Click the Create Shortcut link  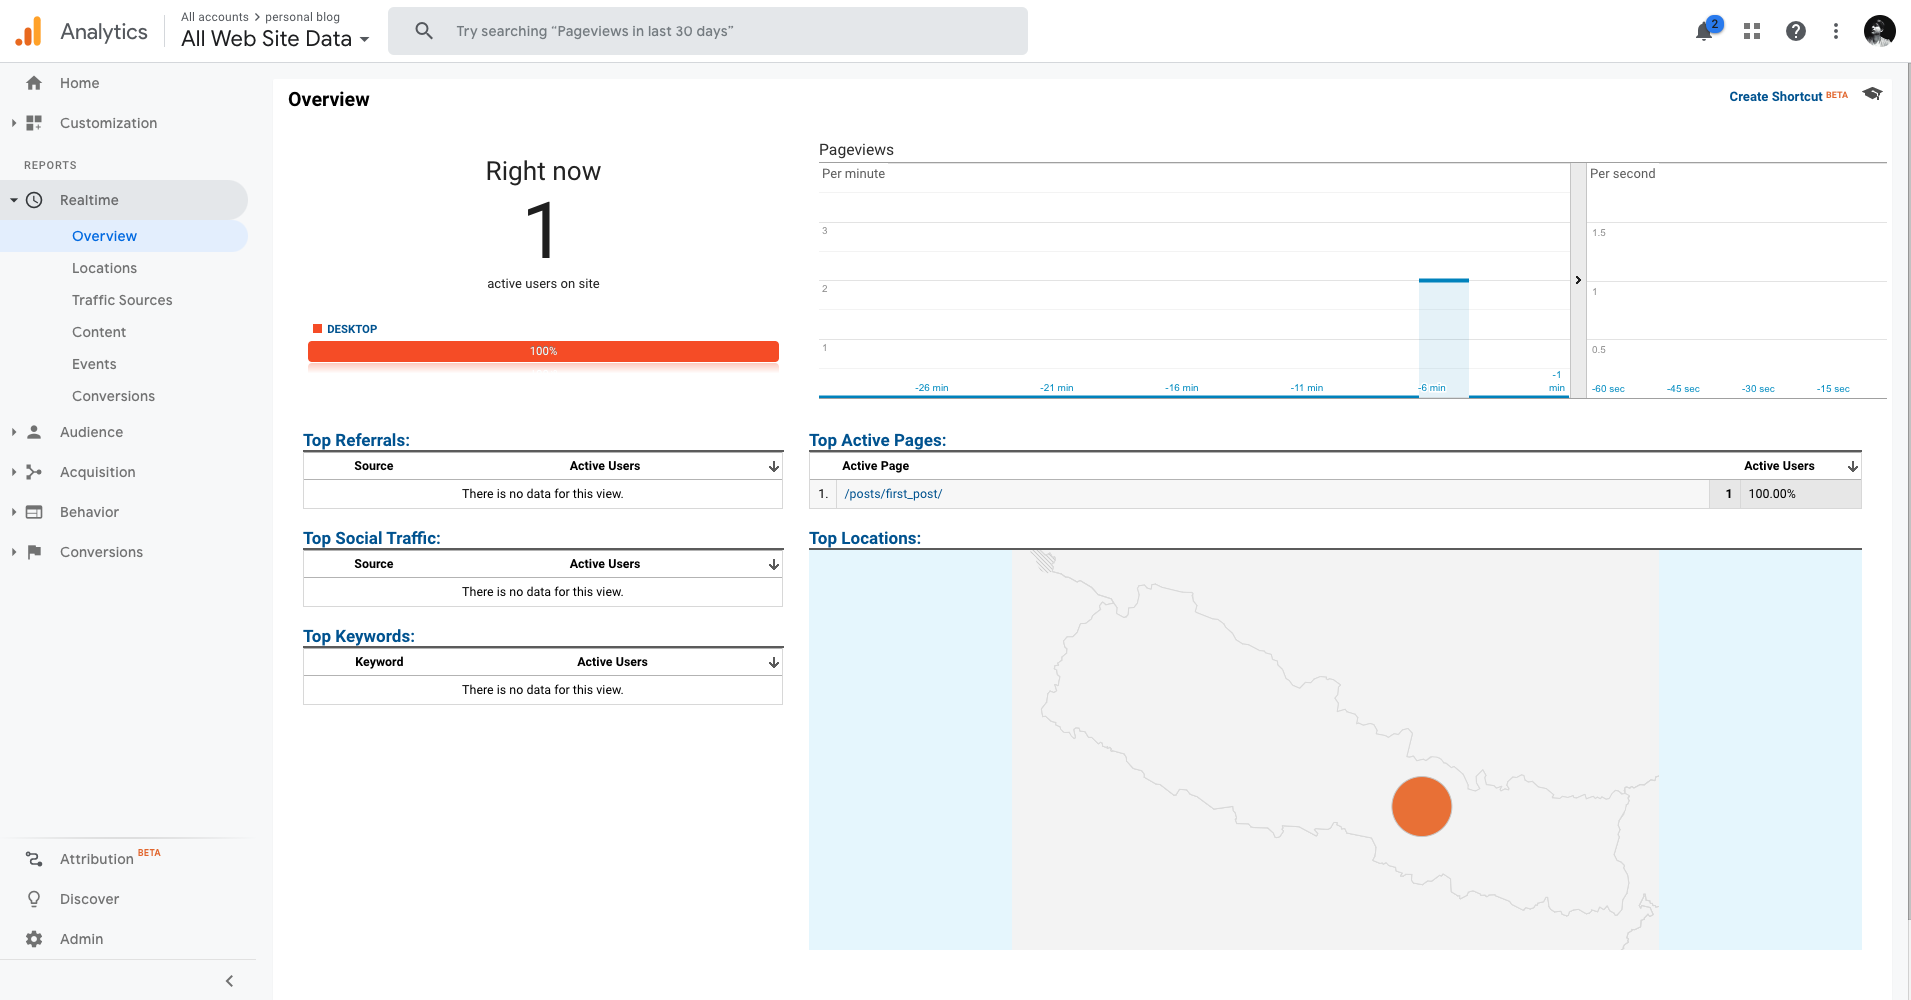1776,97
